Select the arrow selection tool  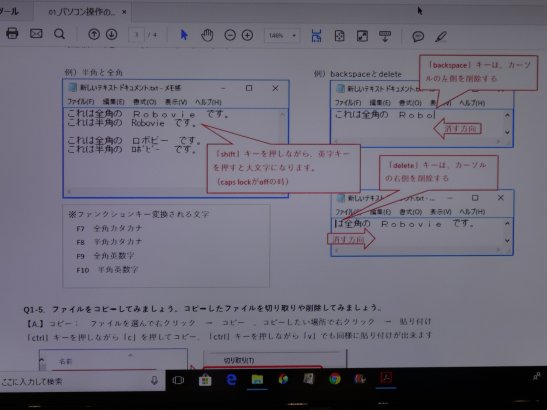point(184,35)
